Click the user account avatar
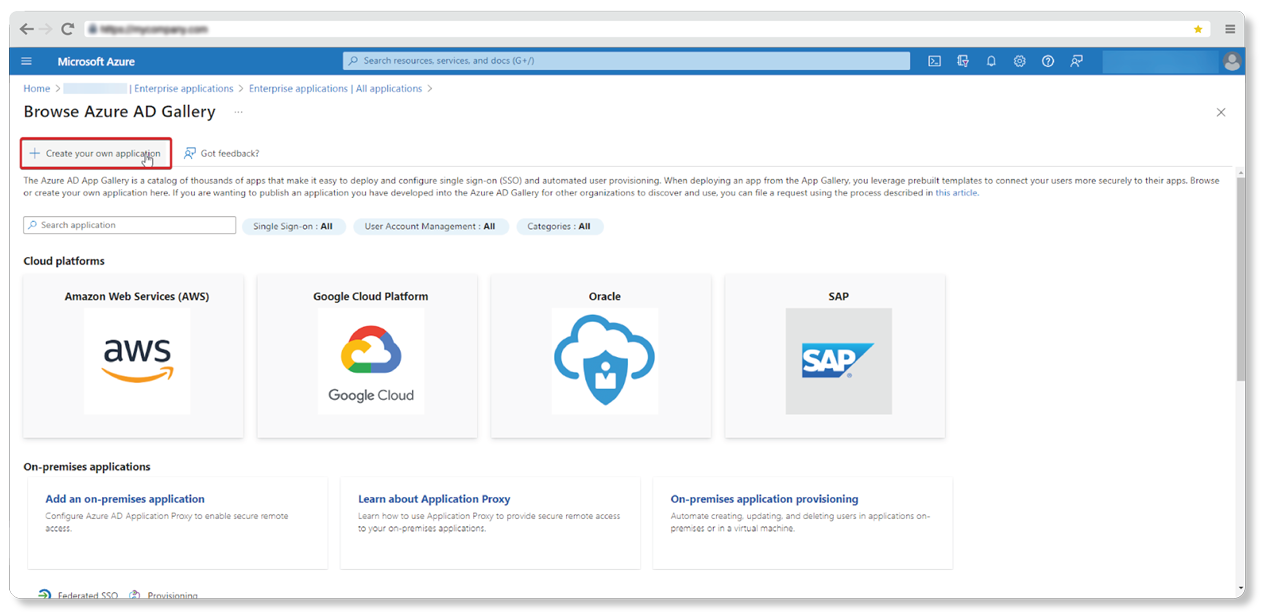This screenshot has width=1263, height=612. coord(1232,61)
